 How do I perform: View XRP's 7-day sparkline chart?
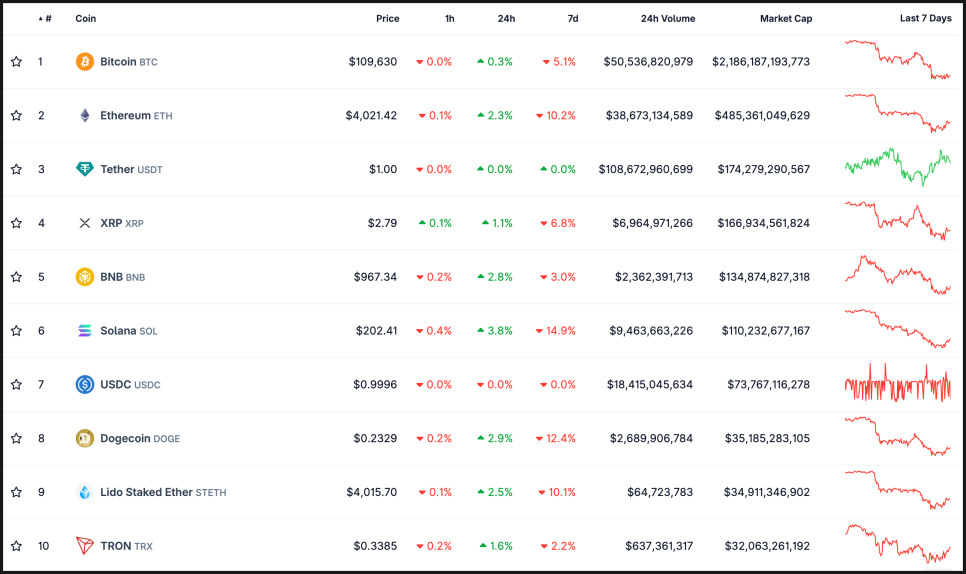(x=898, y=220)
